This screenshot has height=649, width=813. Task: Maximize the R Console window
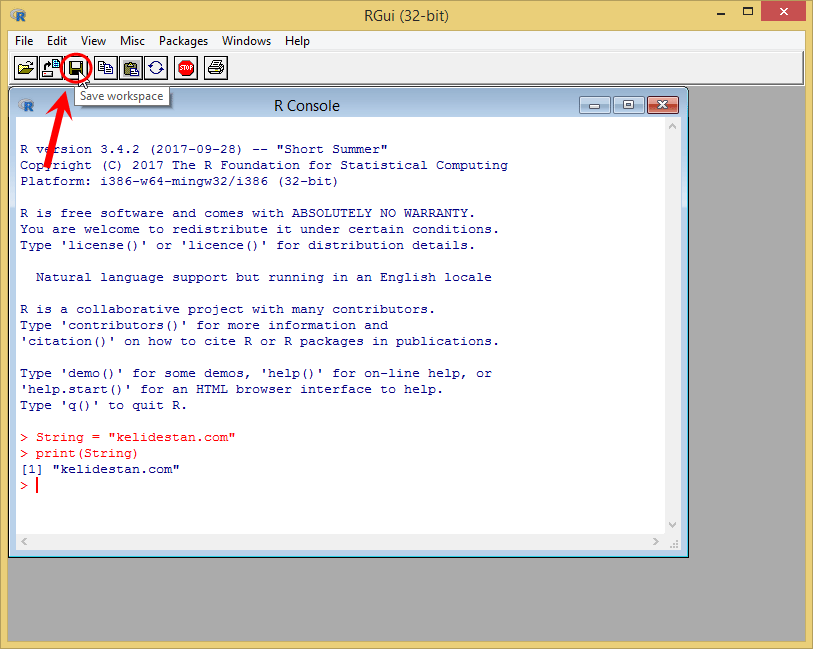pos(628,105)
